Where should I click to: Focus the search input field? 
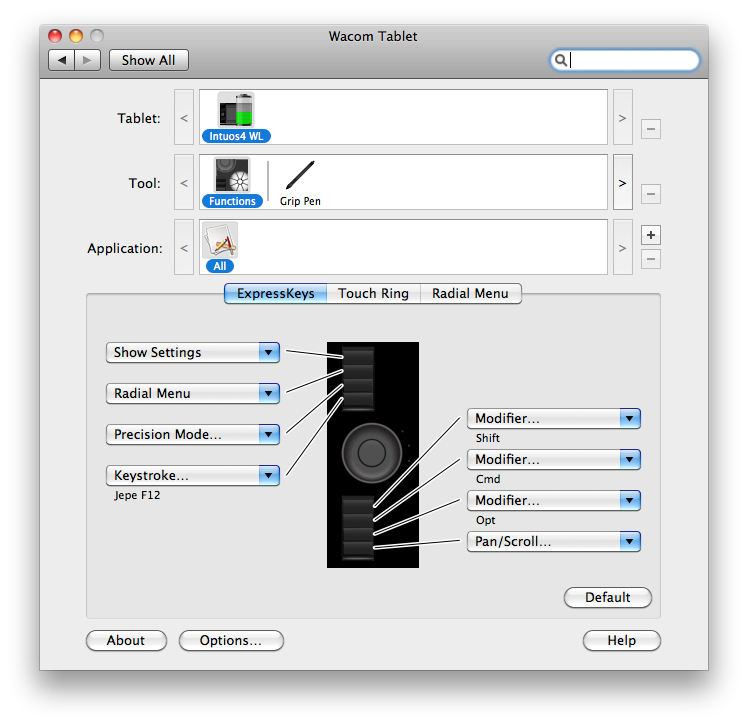click(625, 61)
